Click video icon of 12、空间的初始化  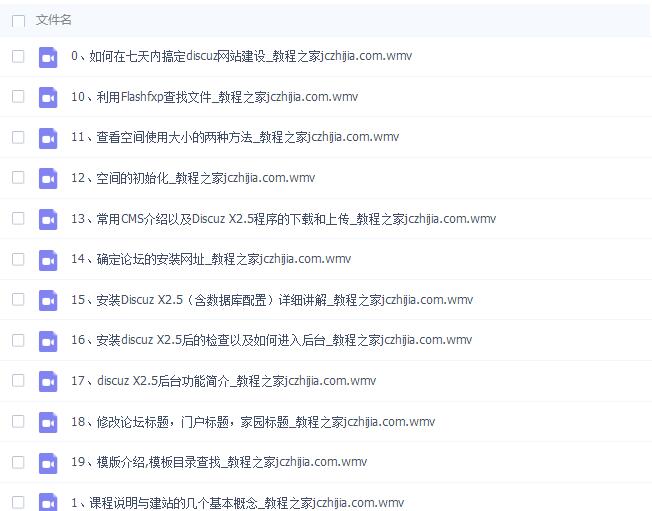click(48, 178)
